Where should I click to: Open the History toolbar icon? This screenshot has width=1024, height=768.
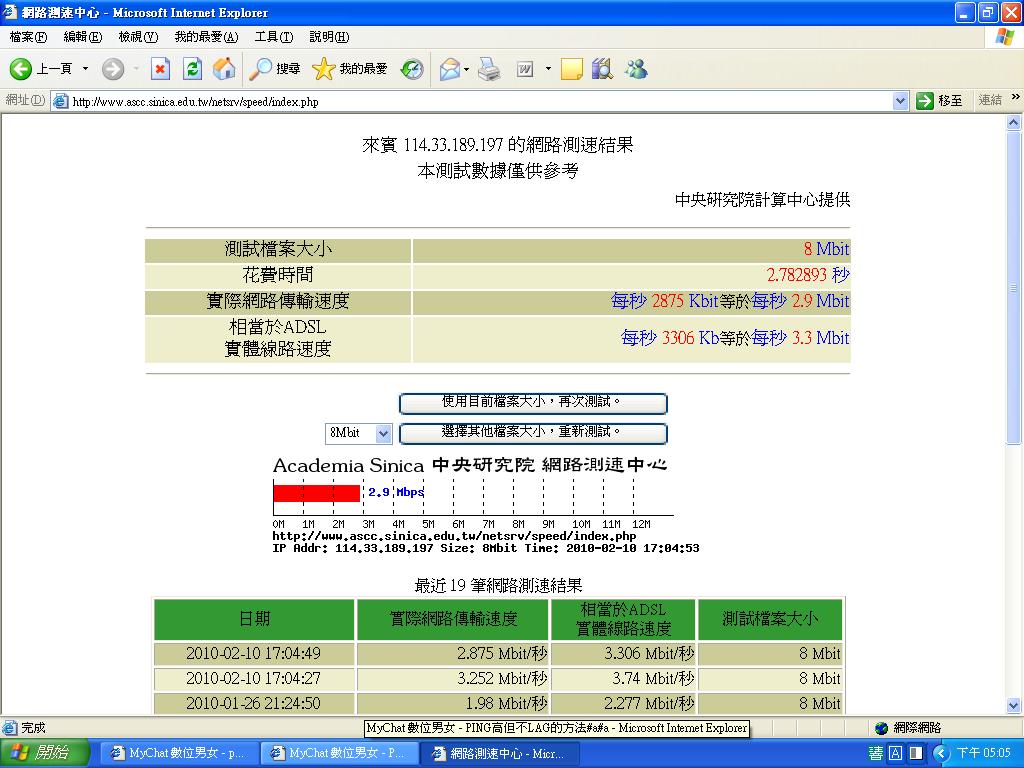coord(412,69)
